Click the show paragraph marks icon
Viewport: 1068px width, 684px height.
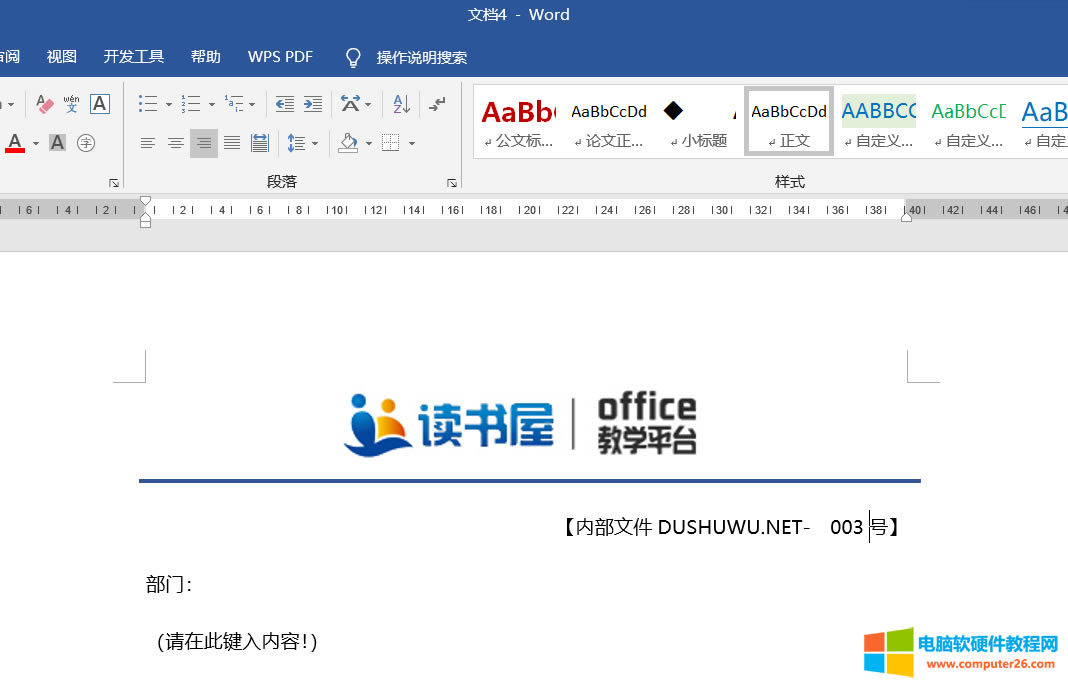pos(437,104)
